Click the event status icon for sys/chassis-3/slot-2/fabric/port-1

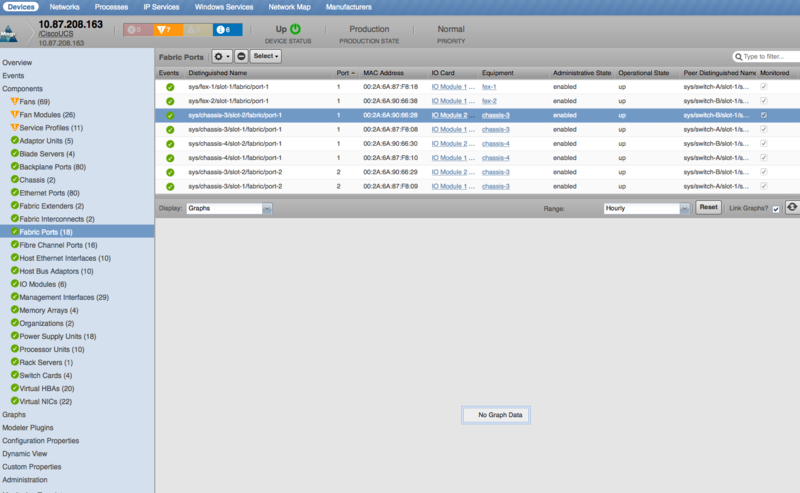click(170, 116)
